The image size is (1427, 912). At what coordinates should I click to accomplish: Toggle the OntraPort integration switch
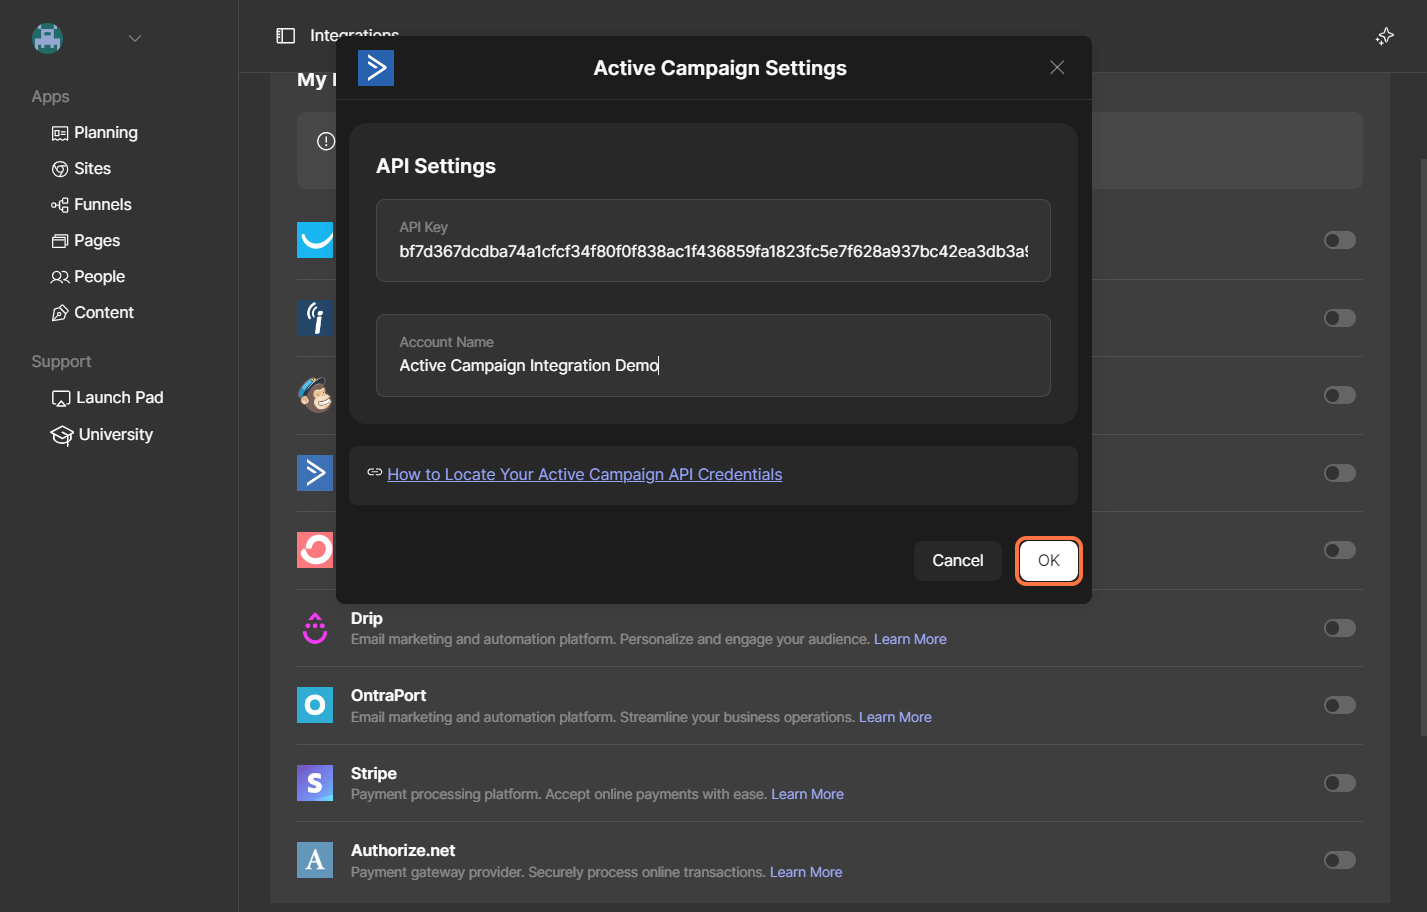(x=1340, y=705)
